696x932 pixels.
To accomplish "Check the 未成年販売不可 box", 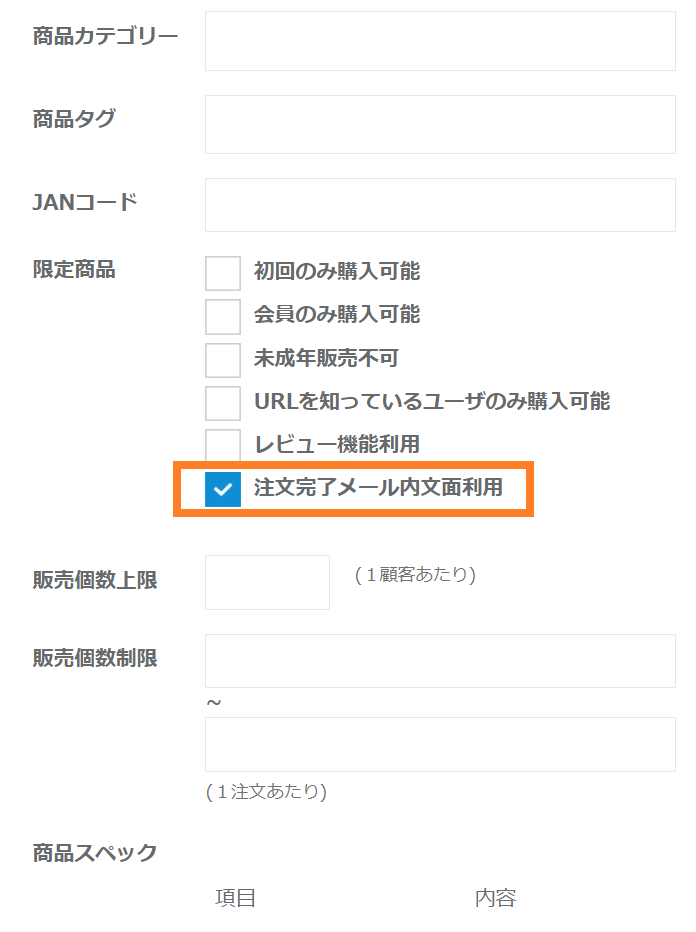I will [x=223, y=359].
